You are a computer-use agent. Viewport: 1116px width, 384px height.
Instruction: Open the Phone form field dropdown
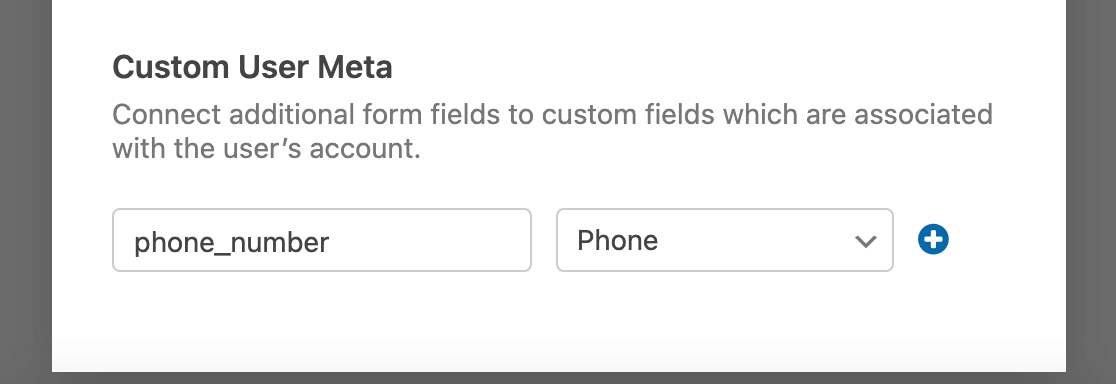pyautogui.click(x=725, y=240)
